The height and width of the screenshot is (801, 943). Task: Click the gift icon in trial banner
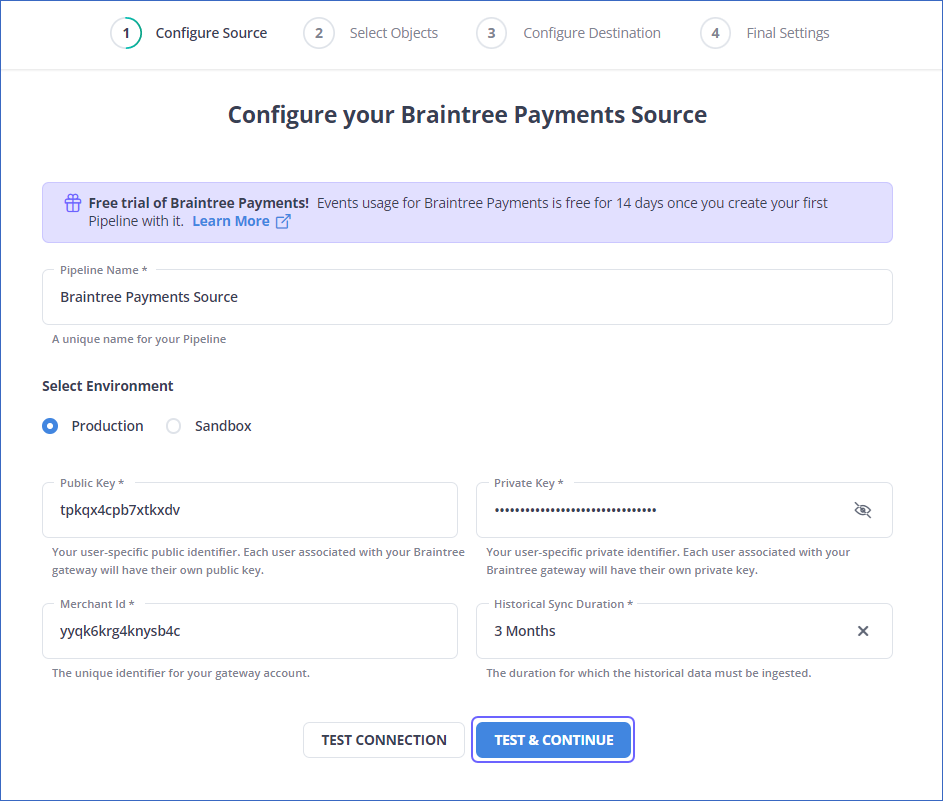[73, 203]
